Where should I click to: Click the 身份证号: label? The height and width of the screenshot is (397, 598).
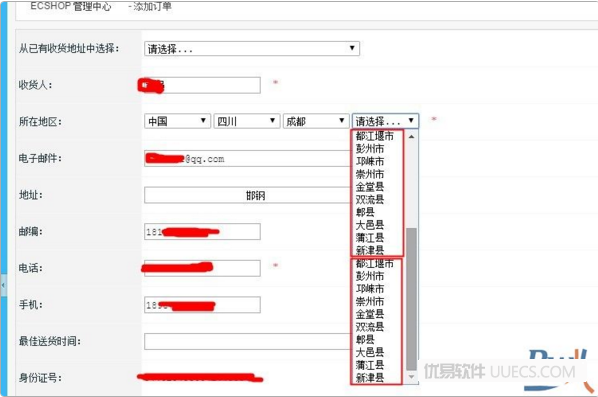pyautogui.click(x=40, y=378)
